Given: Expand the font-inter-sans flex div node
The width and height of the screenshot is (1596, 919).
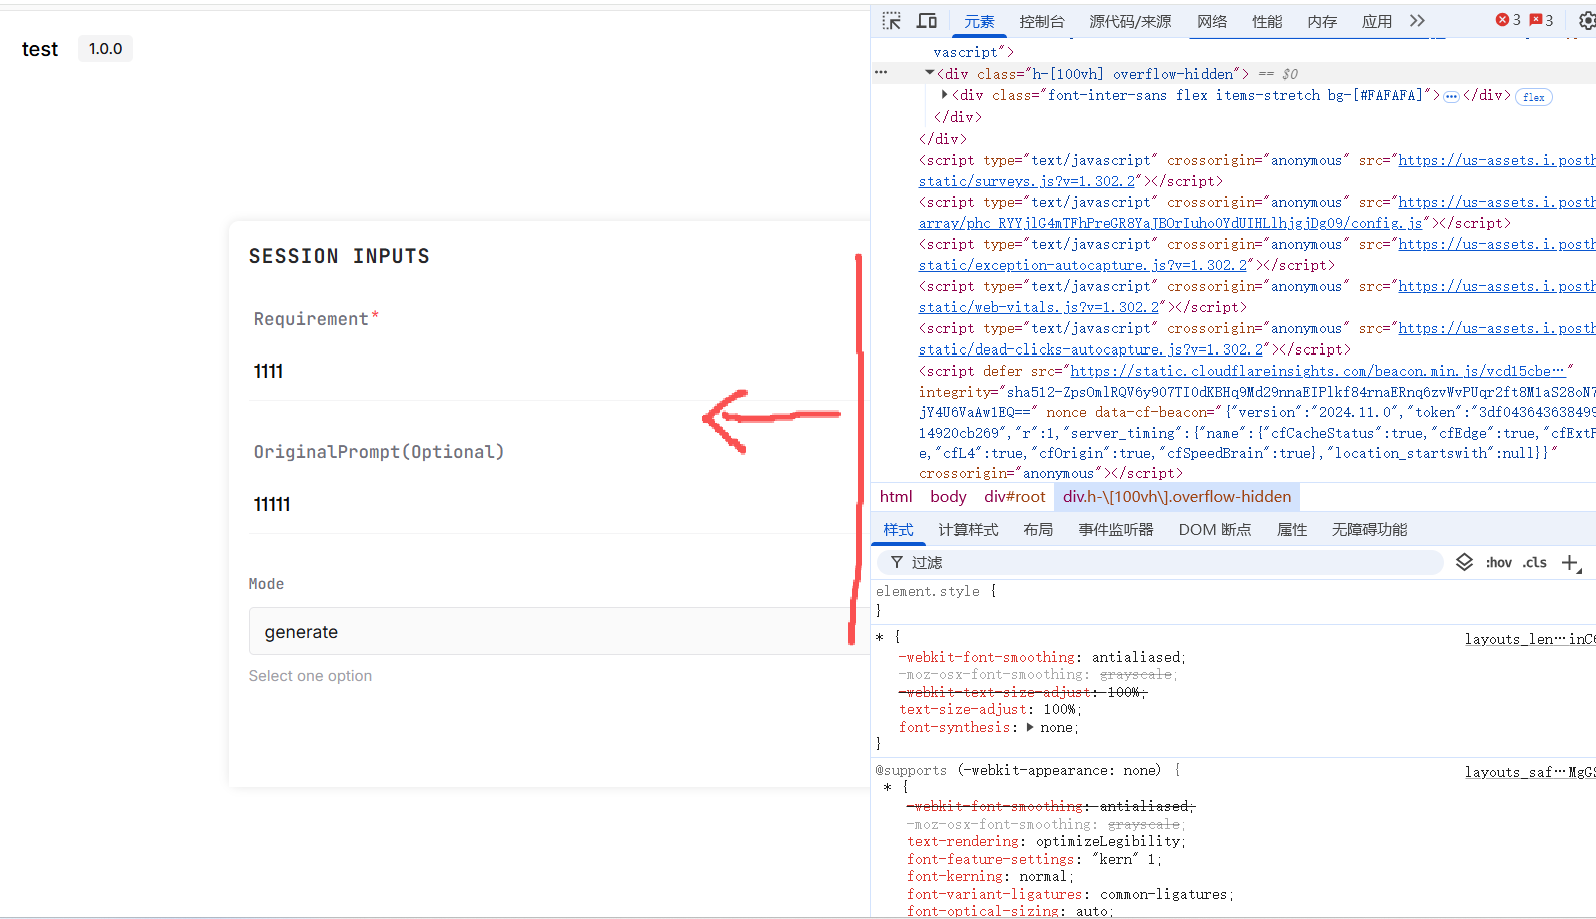Looking at the screenshot, I should coord(944,95).
